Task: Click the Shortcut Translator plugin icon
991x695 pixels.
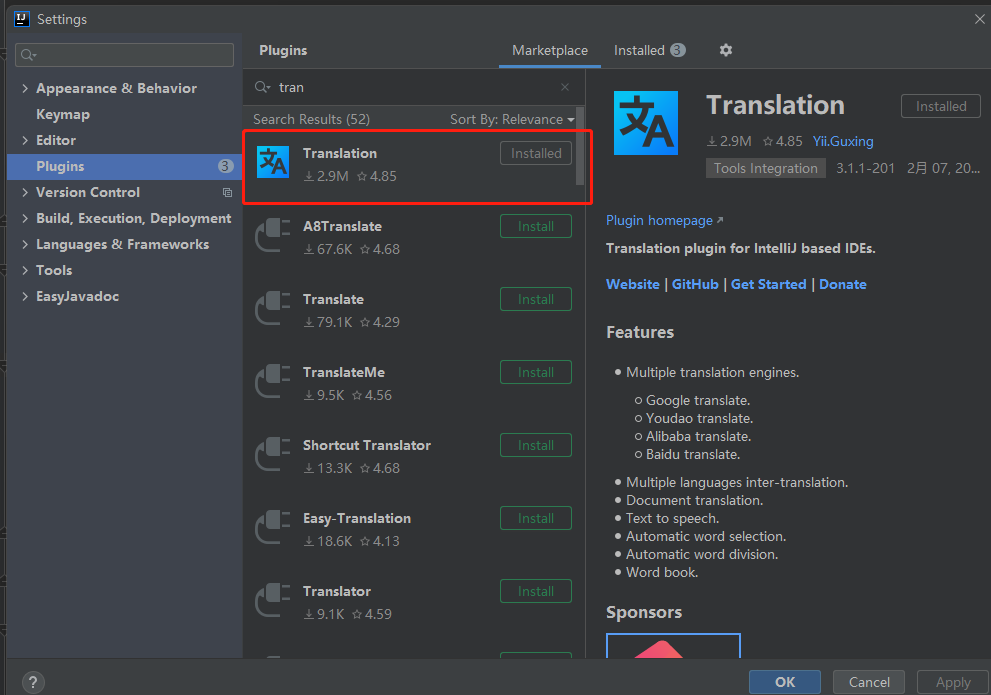Action: coord(273,454)
